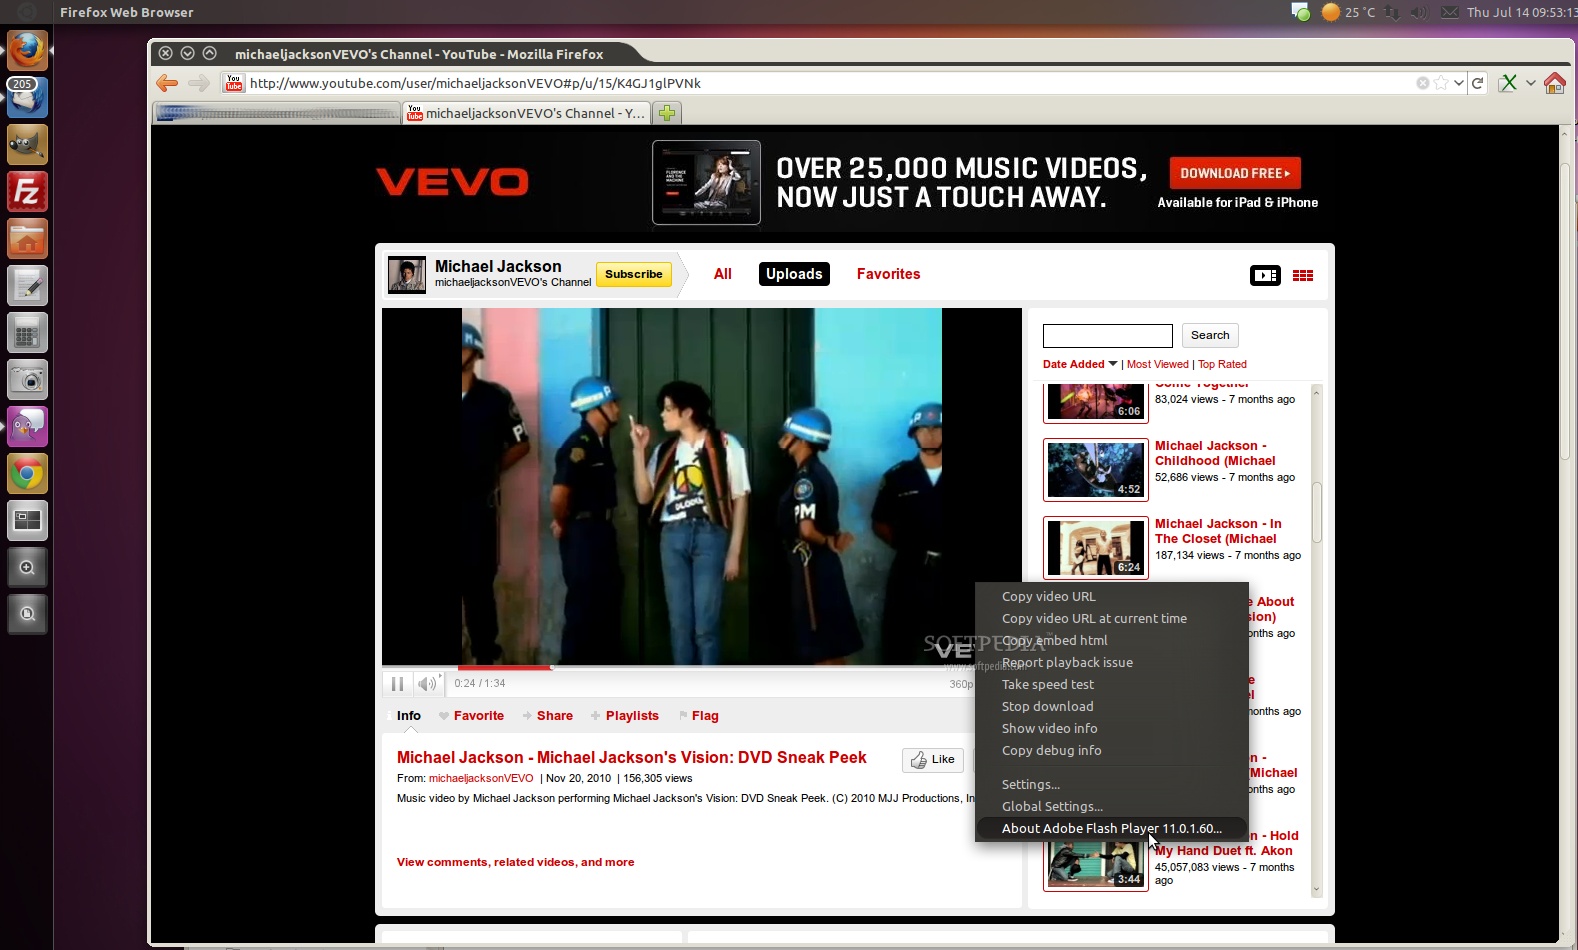1578x950 pixels.
Task: Reload the page with refresh icon
Action: click(x=1477, y=83)
